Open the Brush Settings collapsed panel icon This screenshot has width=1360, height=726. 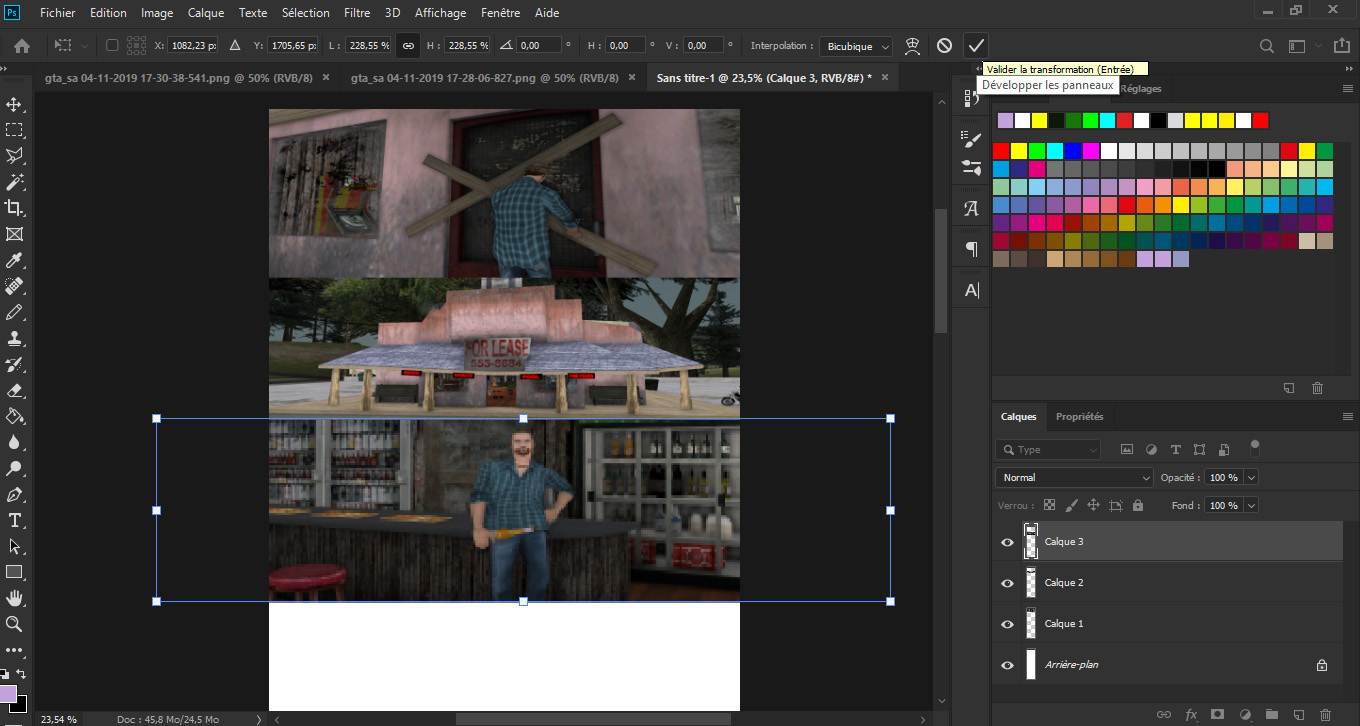click(x=971, y=139)
